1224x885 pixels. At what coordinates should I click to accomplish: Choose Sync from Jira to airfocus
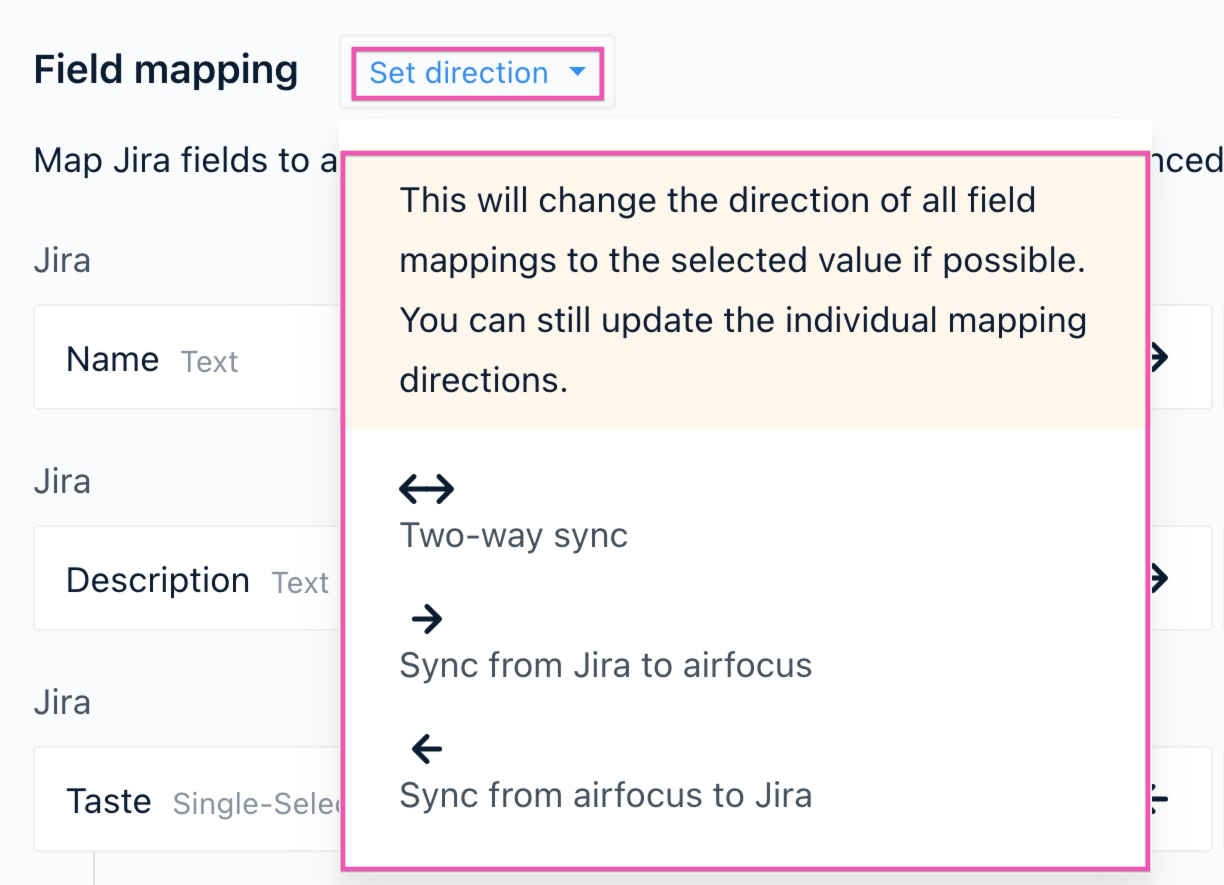(x=605, y=643)
